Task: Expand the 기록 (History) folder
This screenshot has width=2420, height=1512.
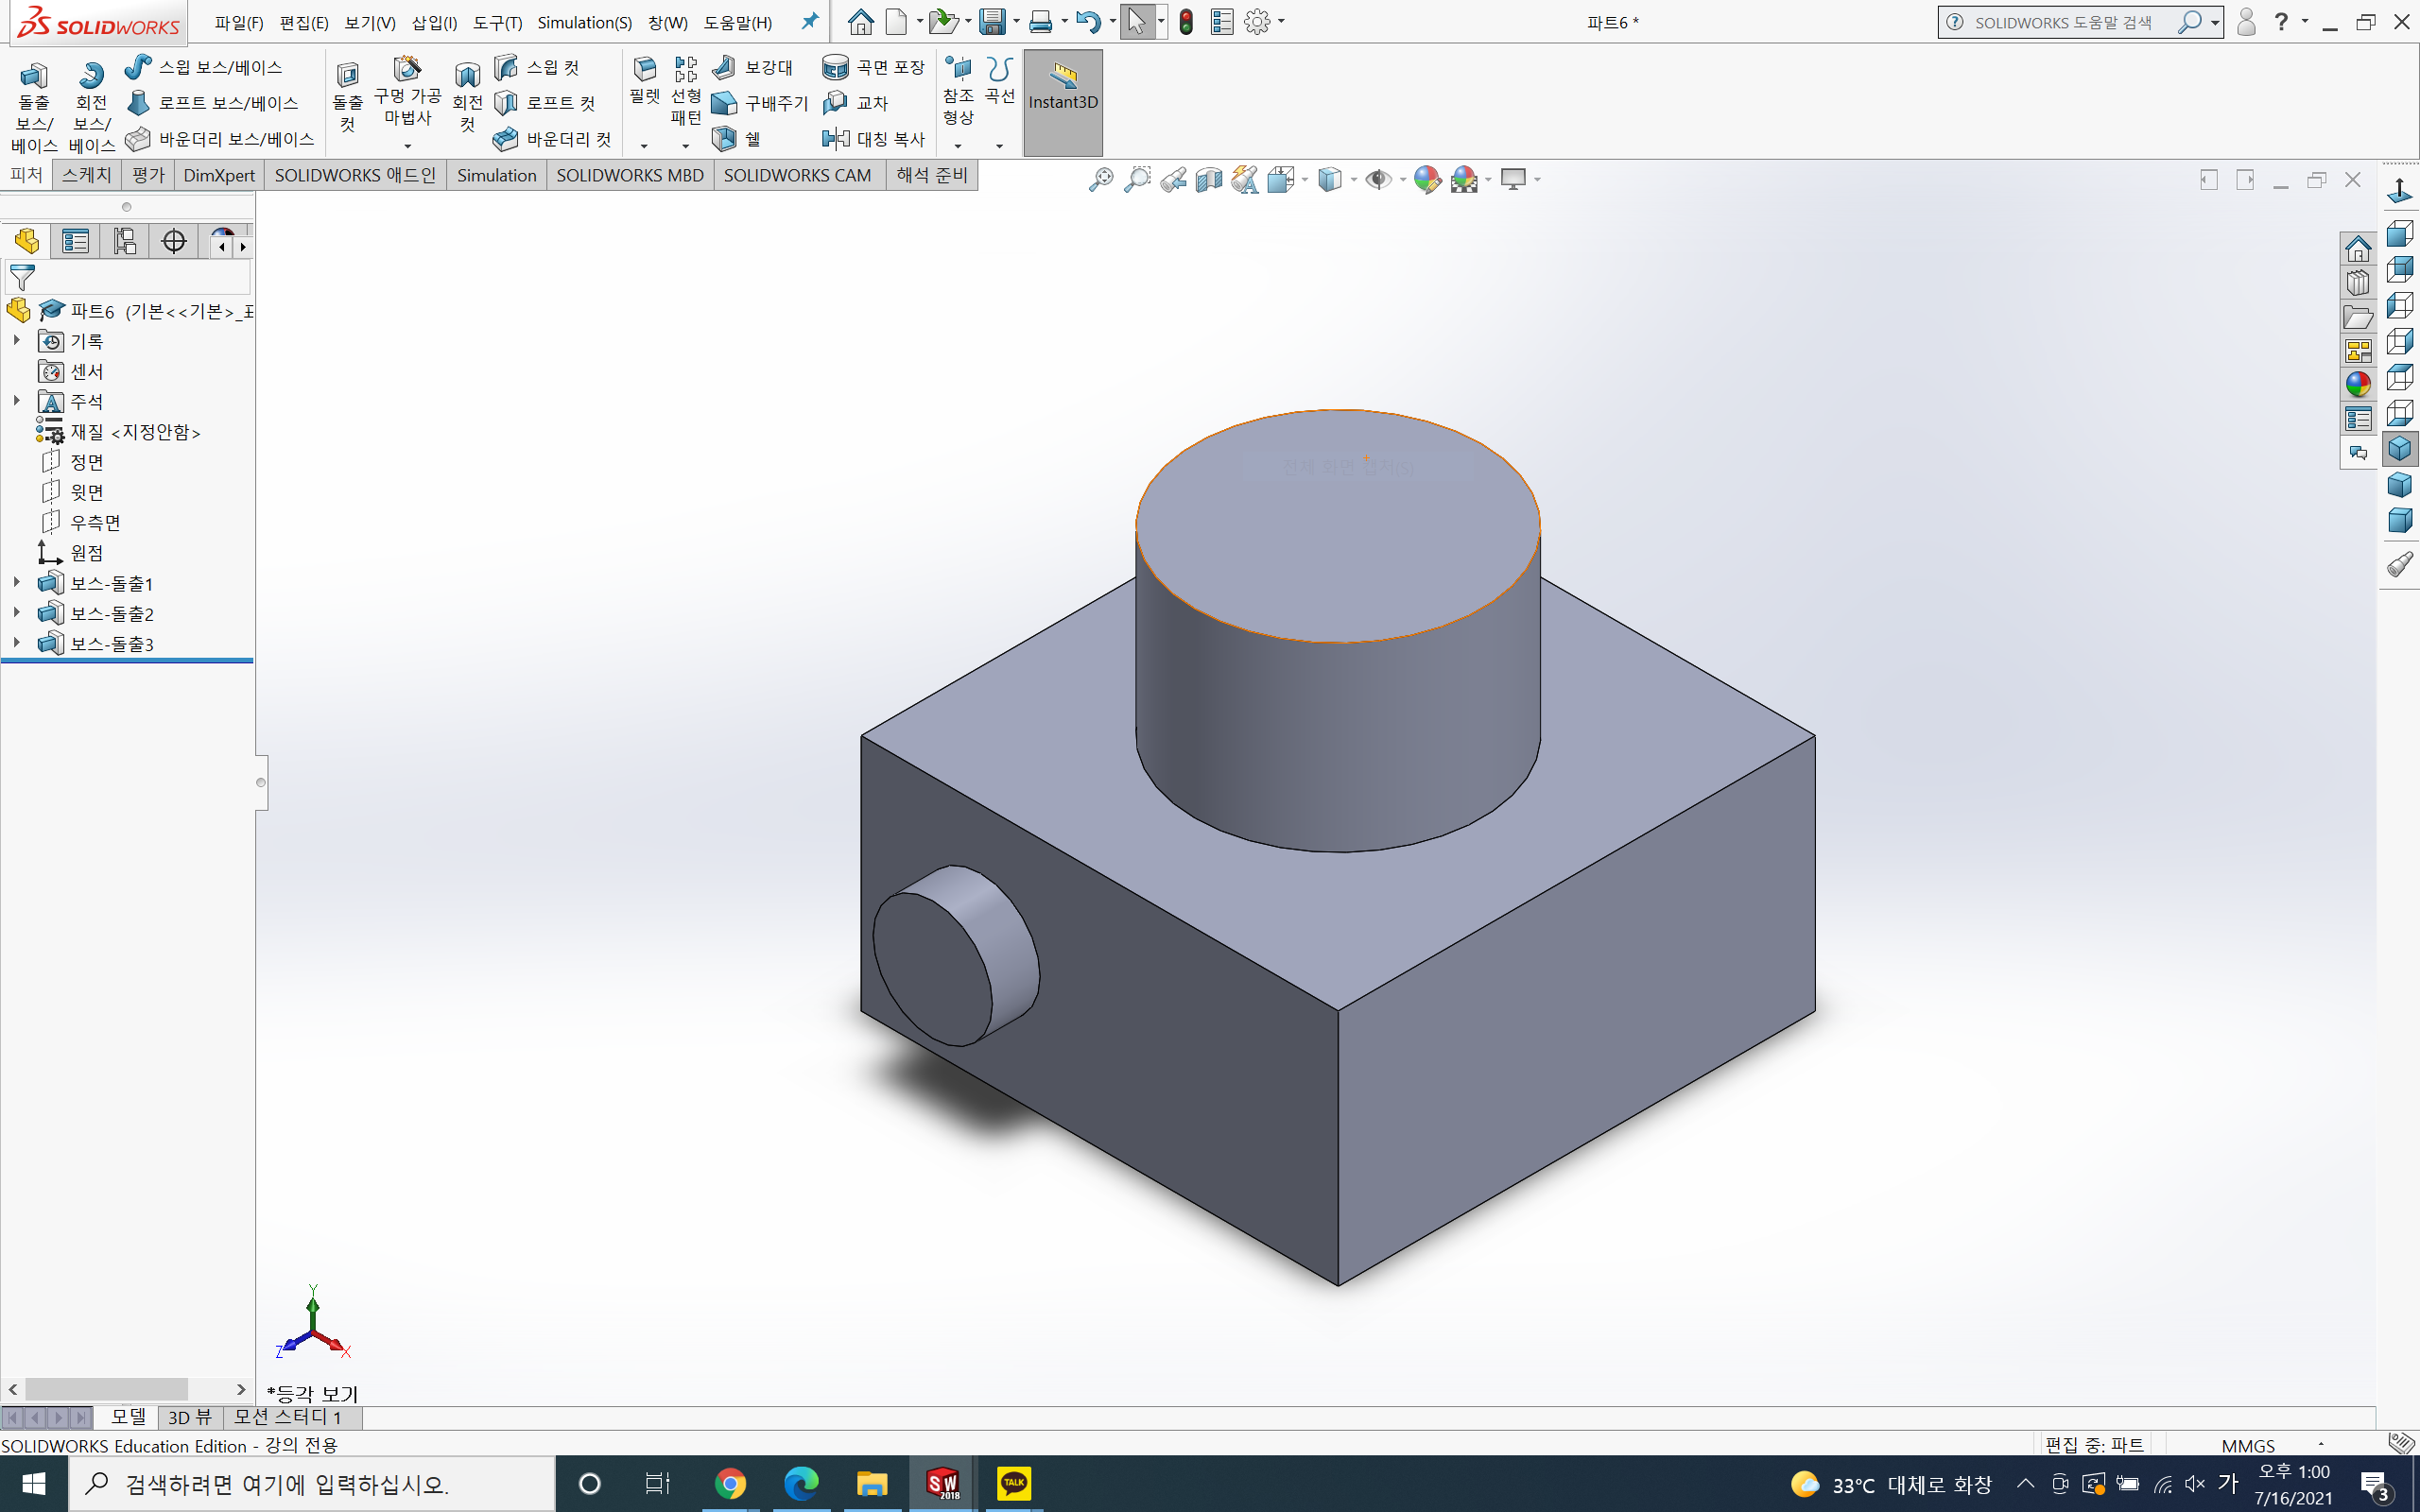Action: (x=17, y=340)
